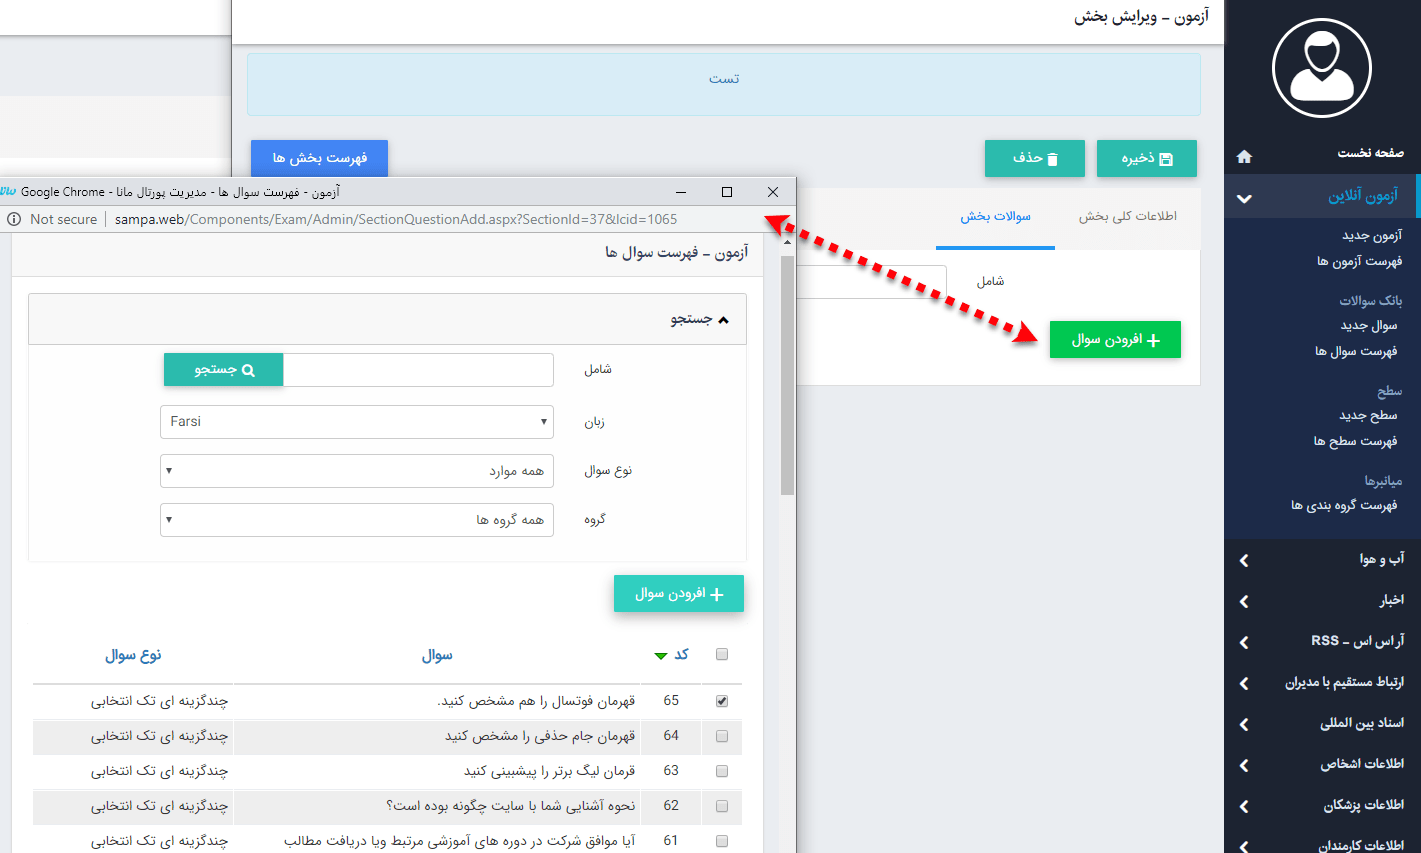Click the user avatar icon in the sidebar
The width and height of the screenshot is (1421, 853).
click(1321, 68)
